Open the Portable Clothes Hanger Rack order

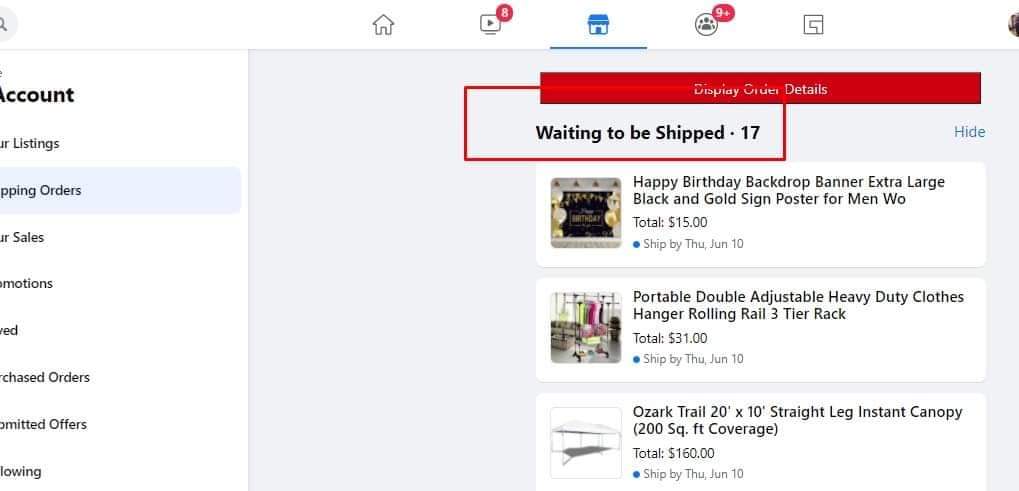click(x=798, y=305)
